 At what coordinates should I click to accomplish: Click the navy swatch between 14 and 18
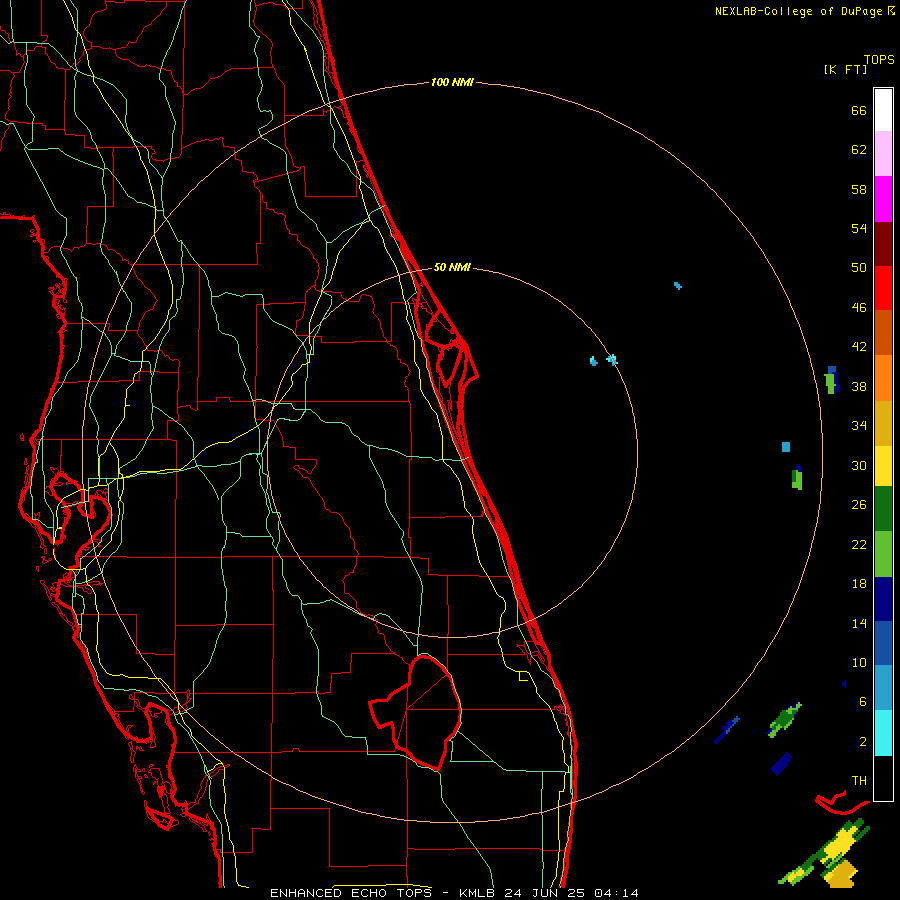tap(883, 599)
